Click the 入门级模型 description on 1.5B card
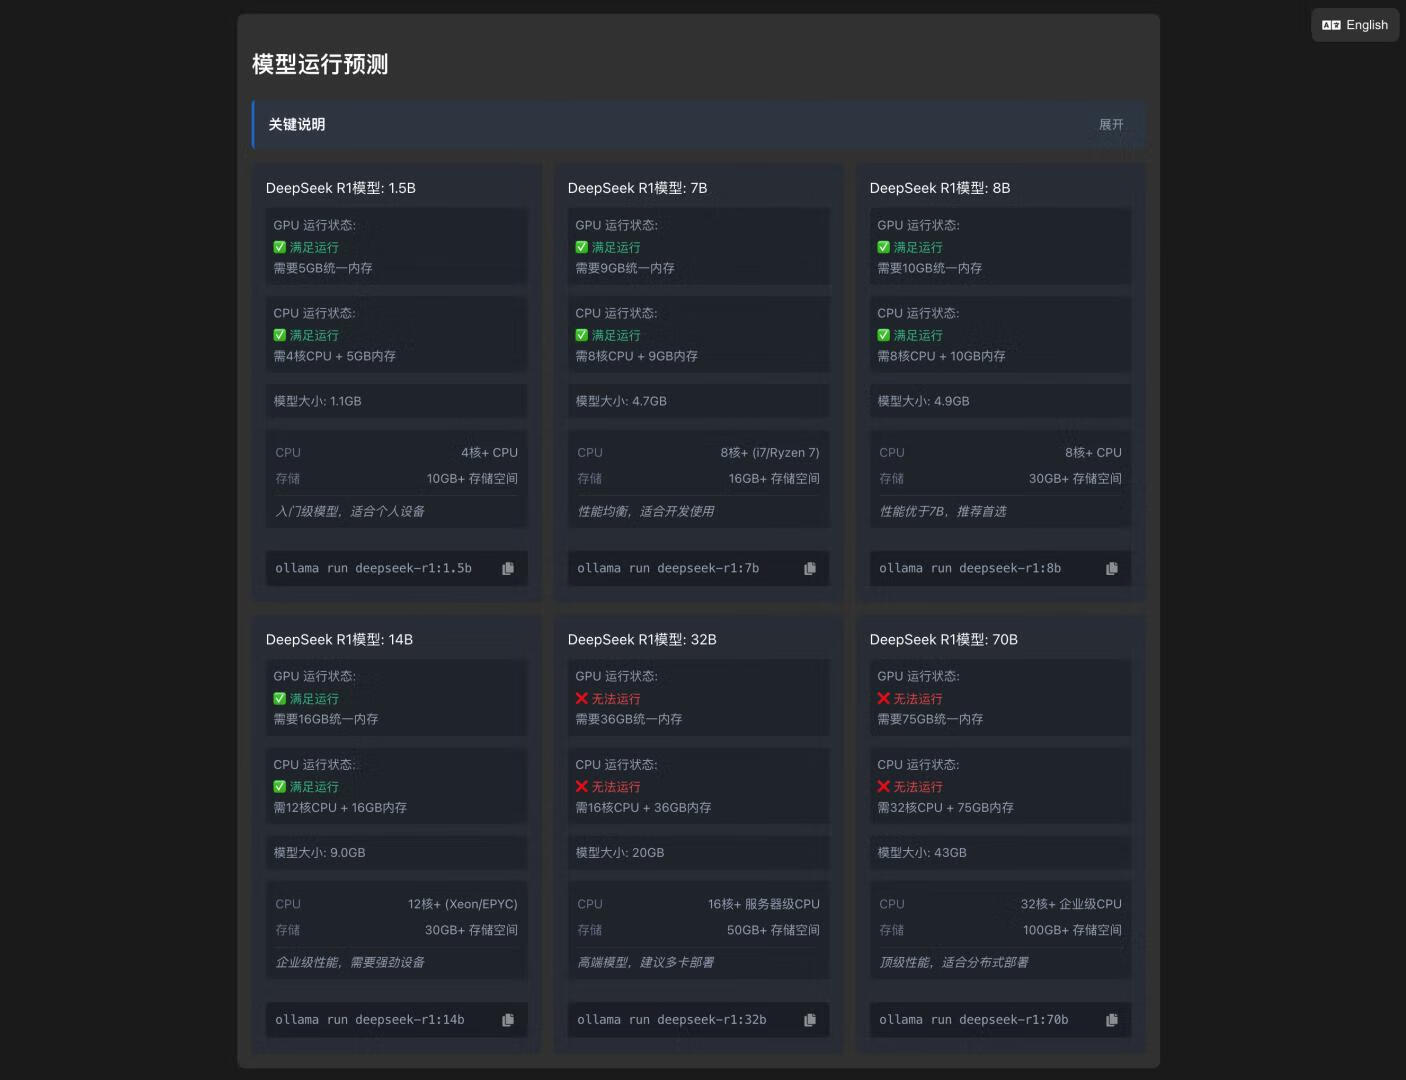 pyautogui.click(x=350, y=511)
